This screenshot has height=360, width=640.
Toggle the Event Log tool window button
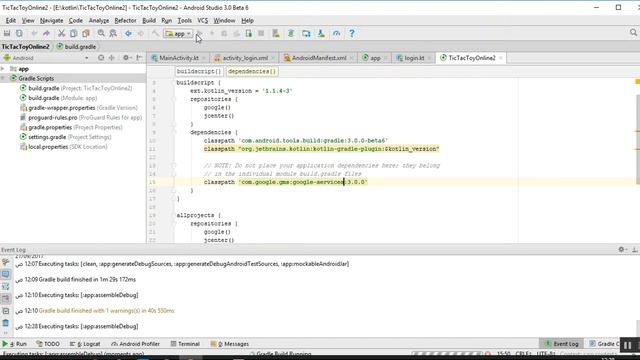[562, 344]
